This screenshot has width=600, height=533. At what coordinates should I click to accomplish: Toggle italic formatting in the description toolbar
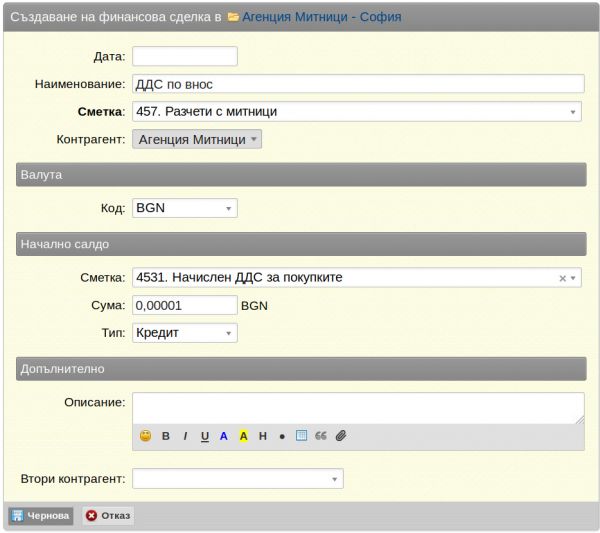(x=185, y=436)
